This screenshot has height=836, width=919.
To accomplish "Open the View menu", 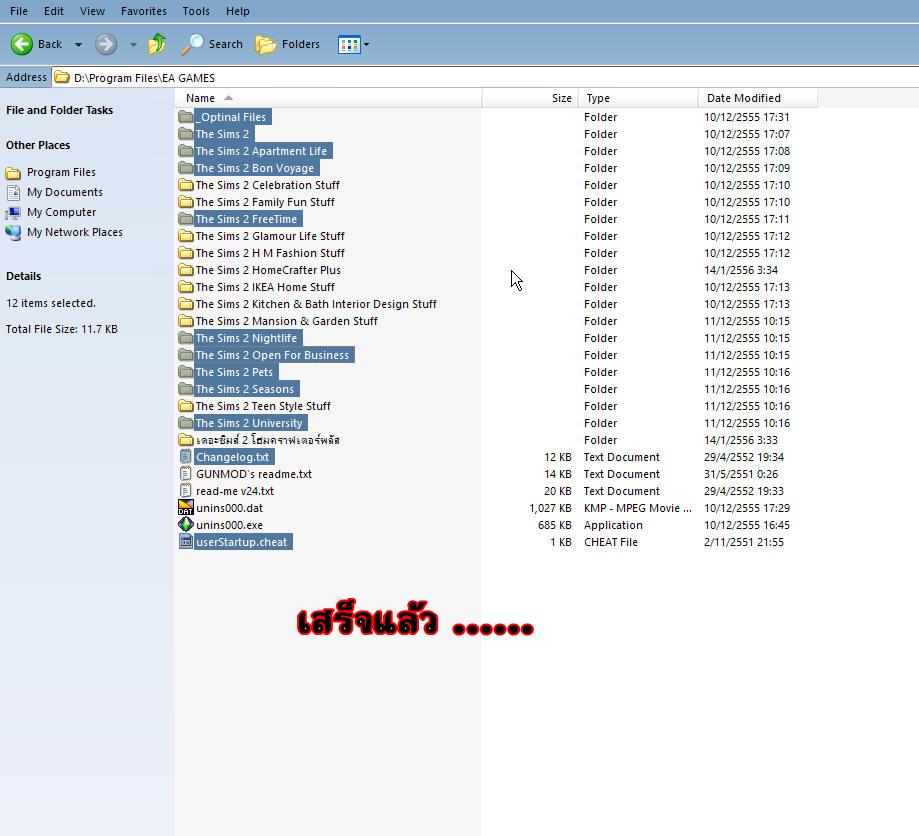I will point(93,11).
